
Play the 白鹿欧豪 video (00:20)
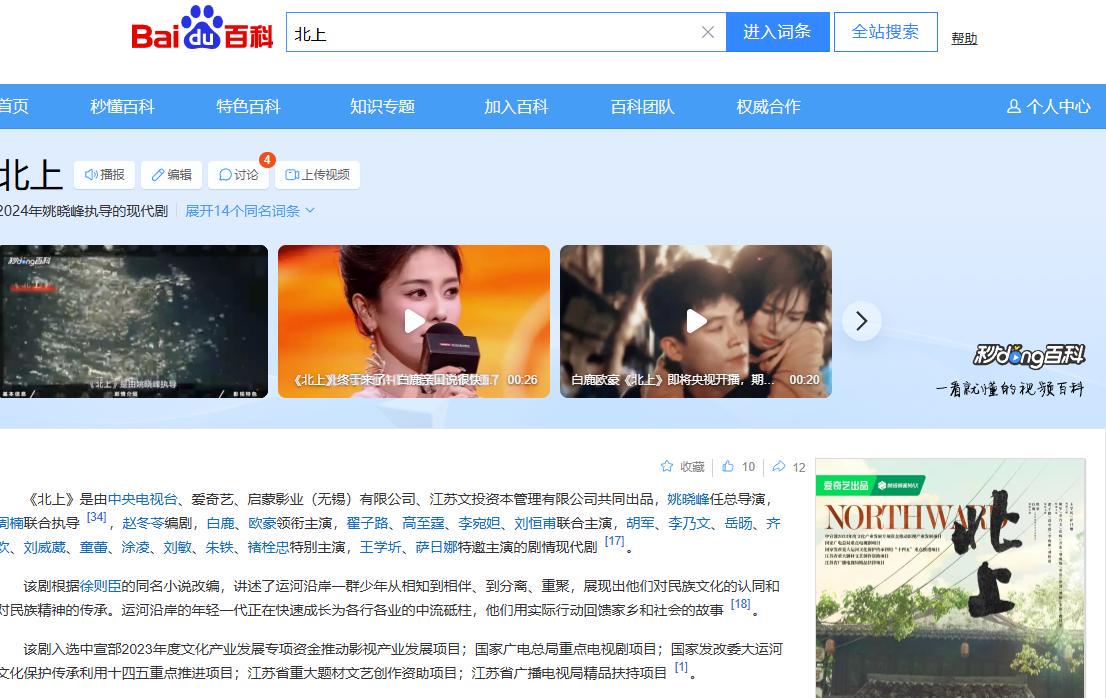click(696, 322)
